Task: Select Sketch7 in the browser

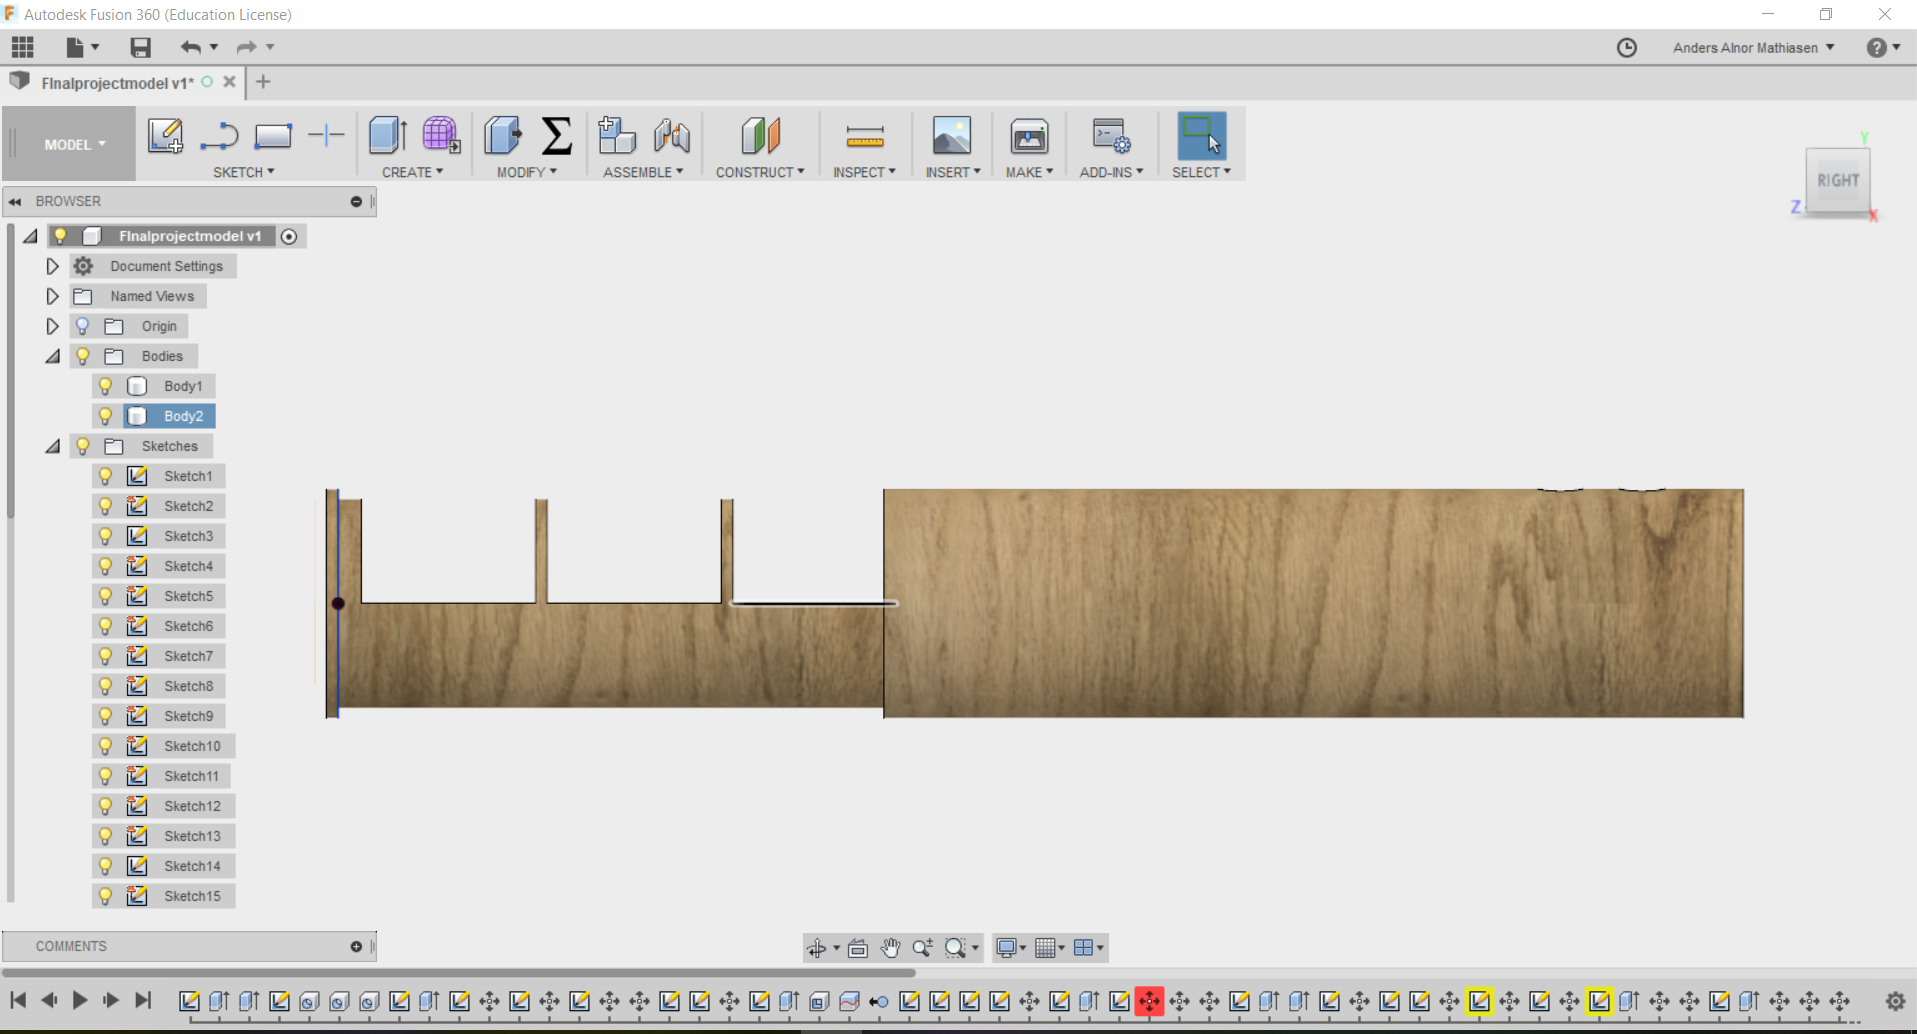Action: click(x=188, y=656)
